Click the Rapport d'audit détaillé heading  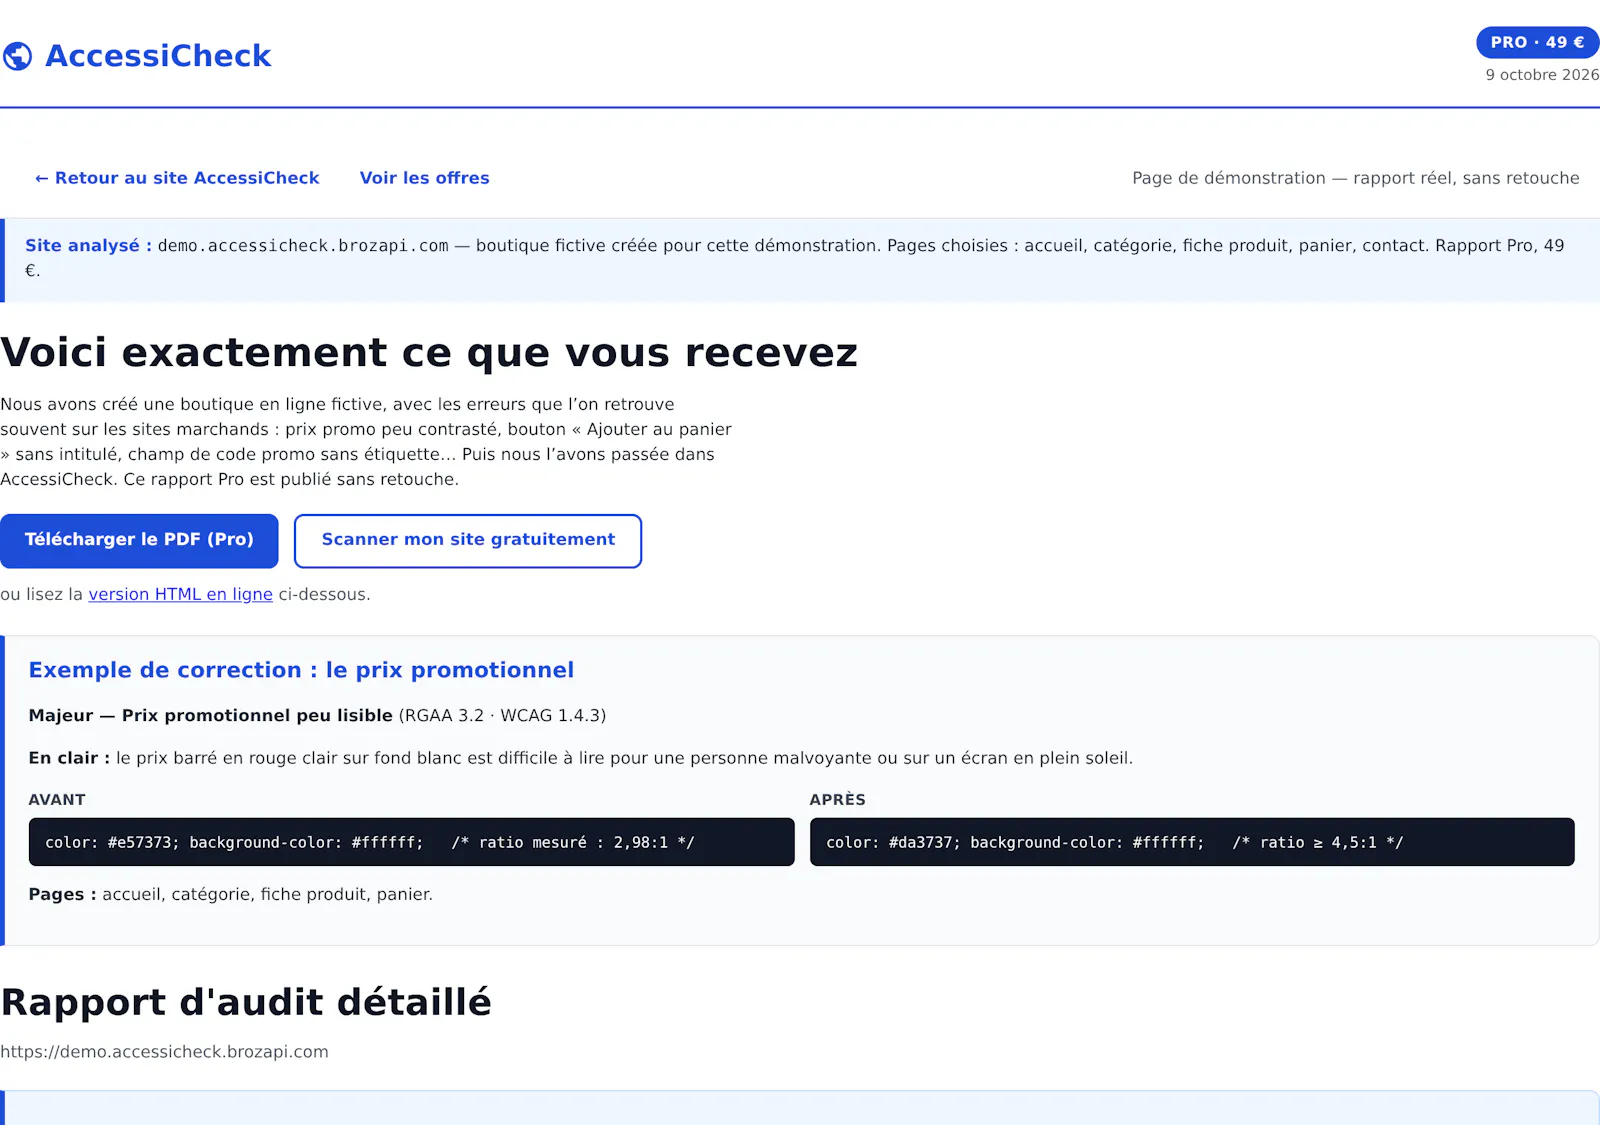tap(246, 1002)
